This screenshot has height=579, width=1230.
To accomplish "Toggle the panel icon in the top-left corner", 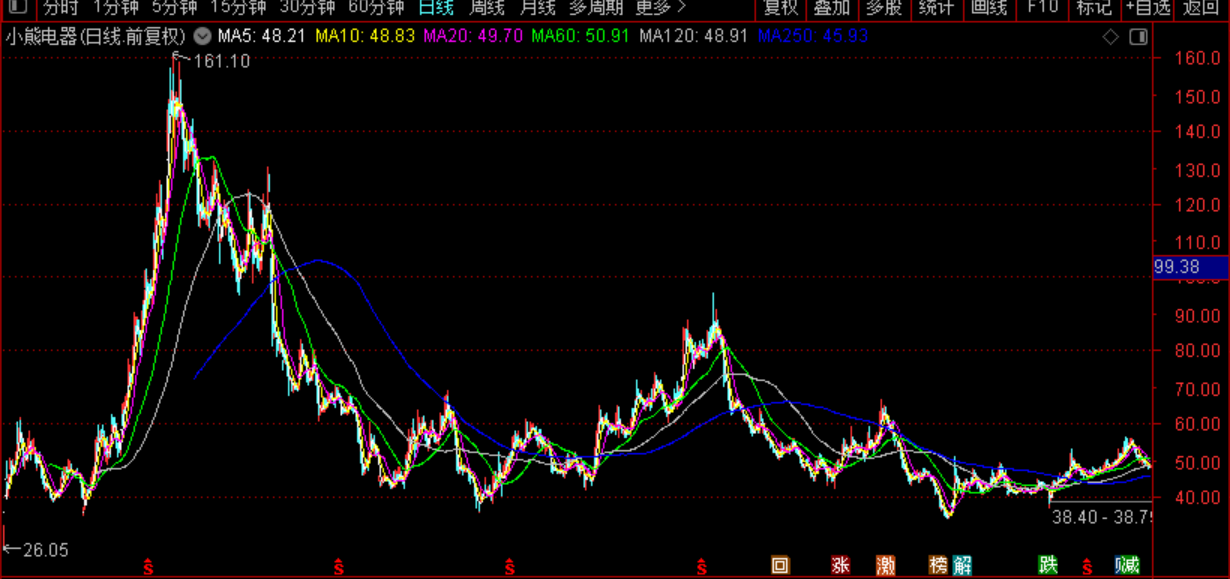I will click(x=17, y=8).
